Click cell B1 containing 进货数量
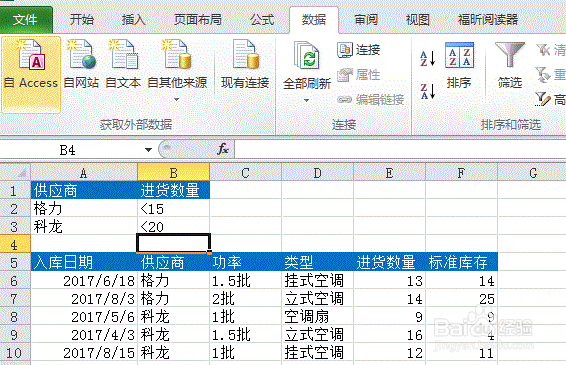The height and width of the screenshot is (365, 566). pyautogui.click(x=174, y=190)
